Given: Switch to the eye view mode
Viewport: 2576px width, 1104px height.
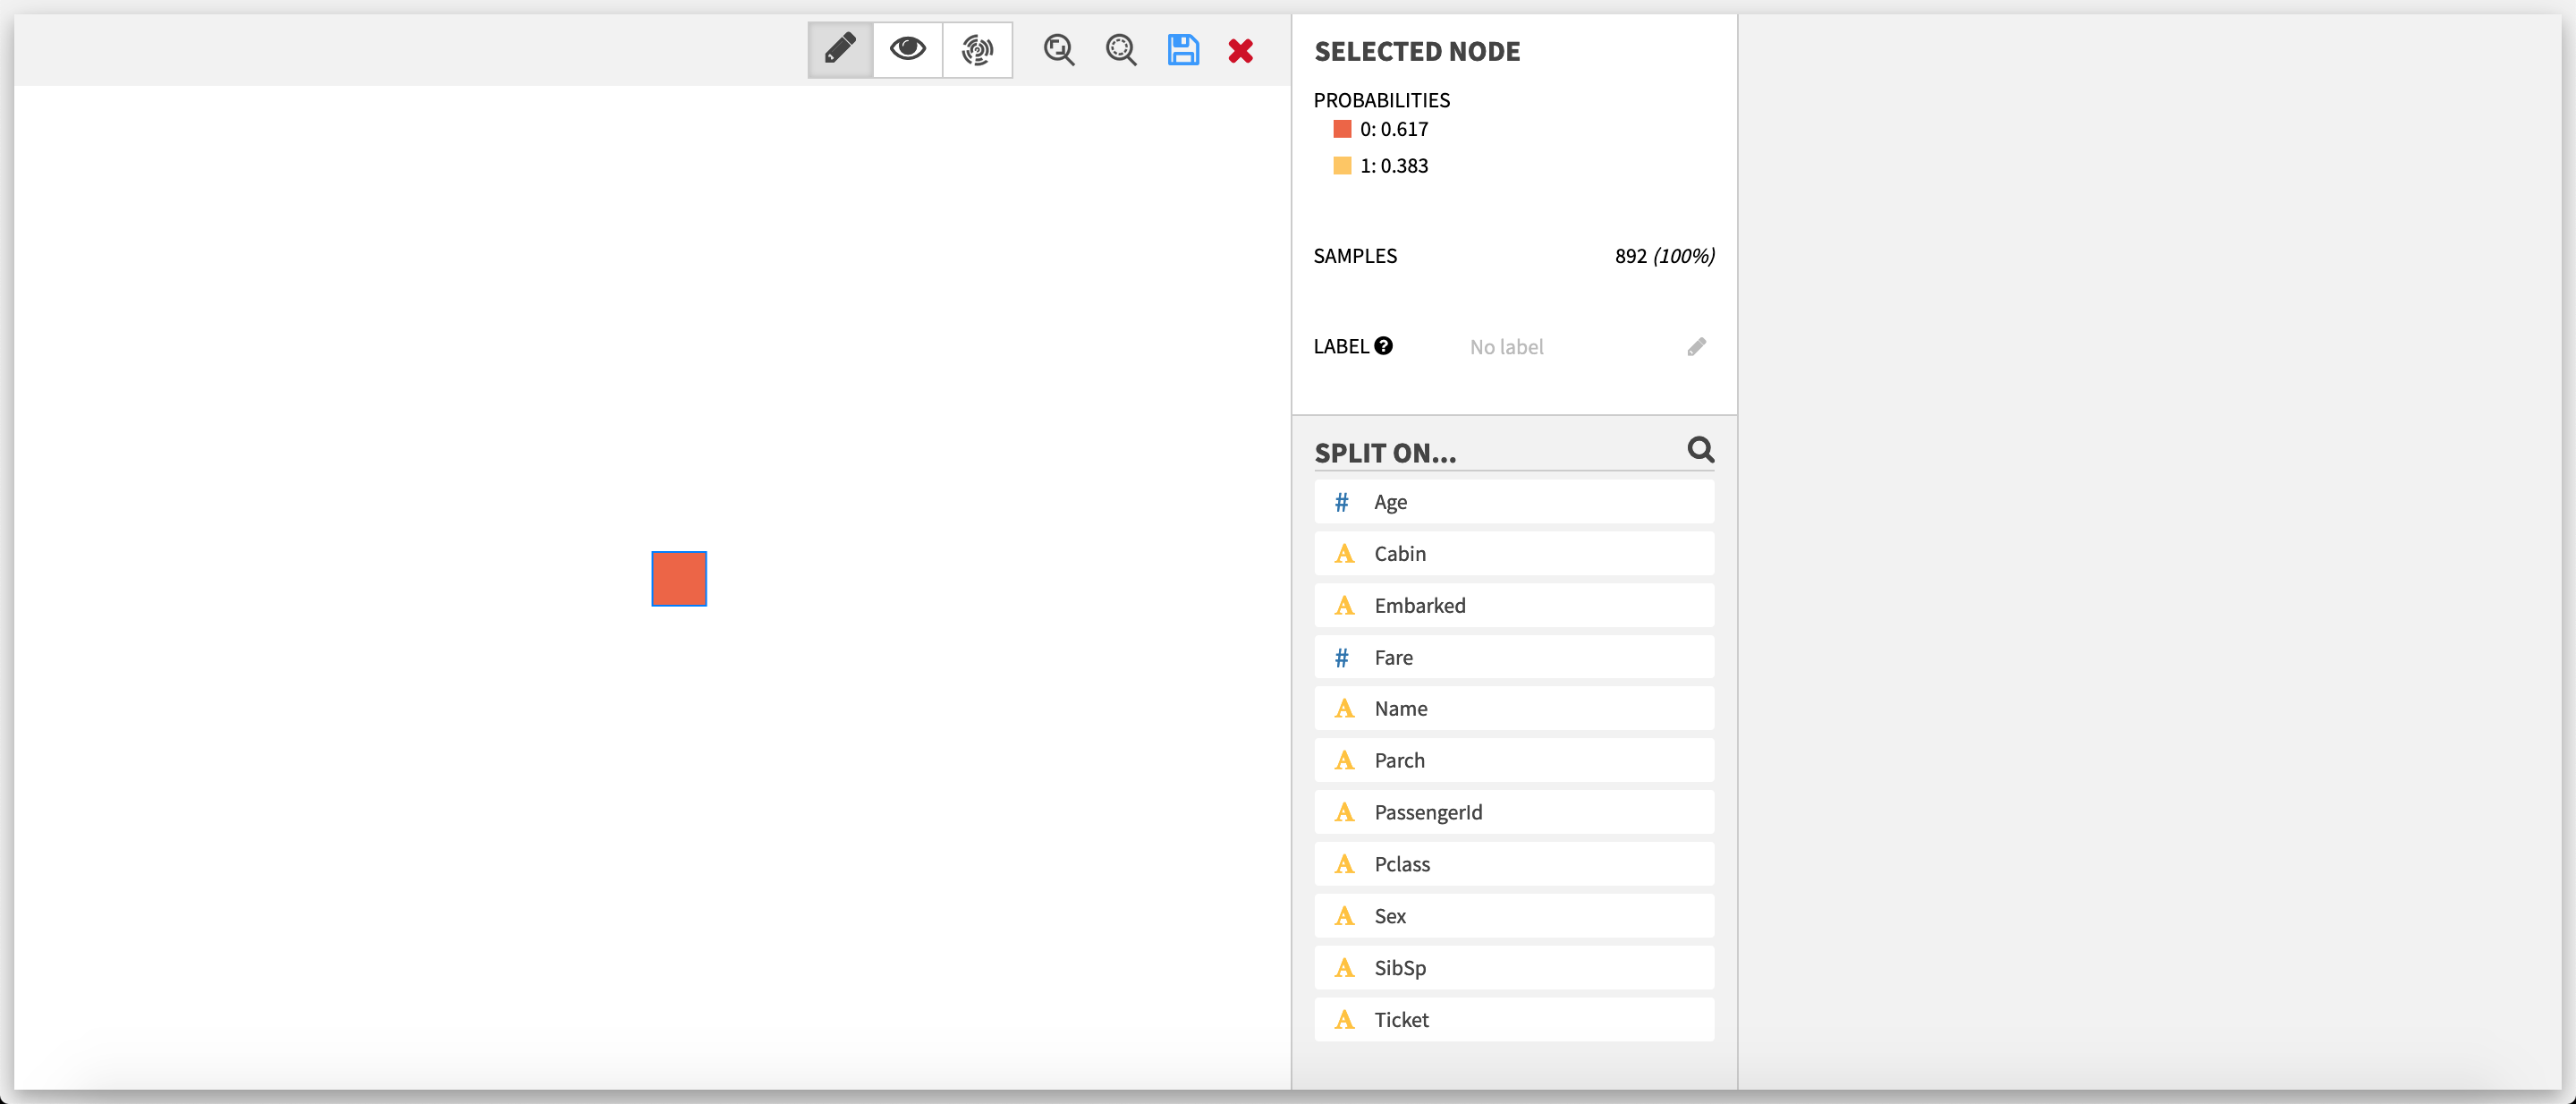Looking at the screenshot, I should click(907, 49).
